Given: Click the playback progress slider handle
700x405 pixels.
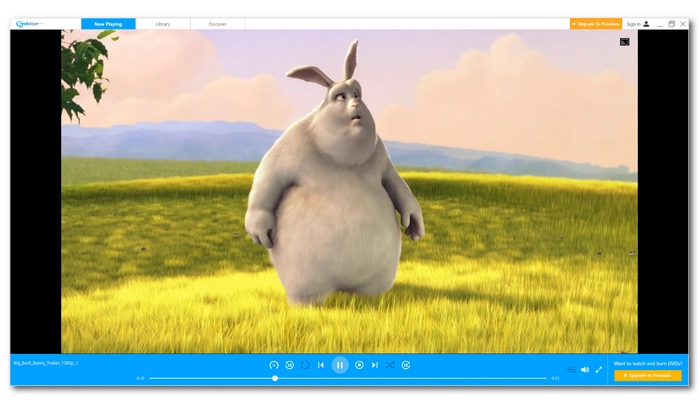Looking at the screenshot, I should click(275, 378).
